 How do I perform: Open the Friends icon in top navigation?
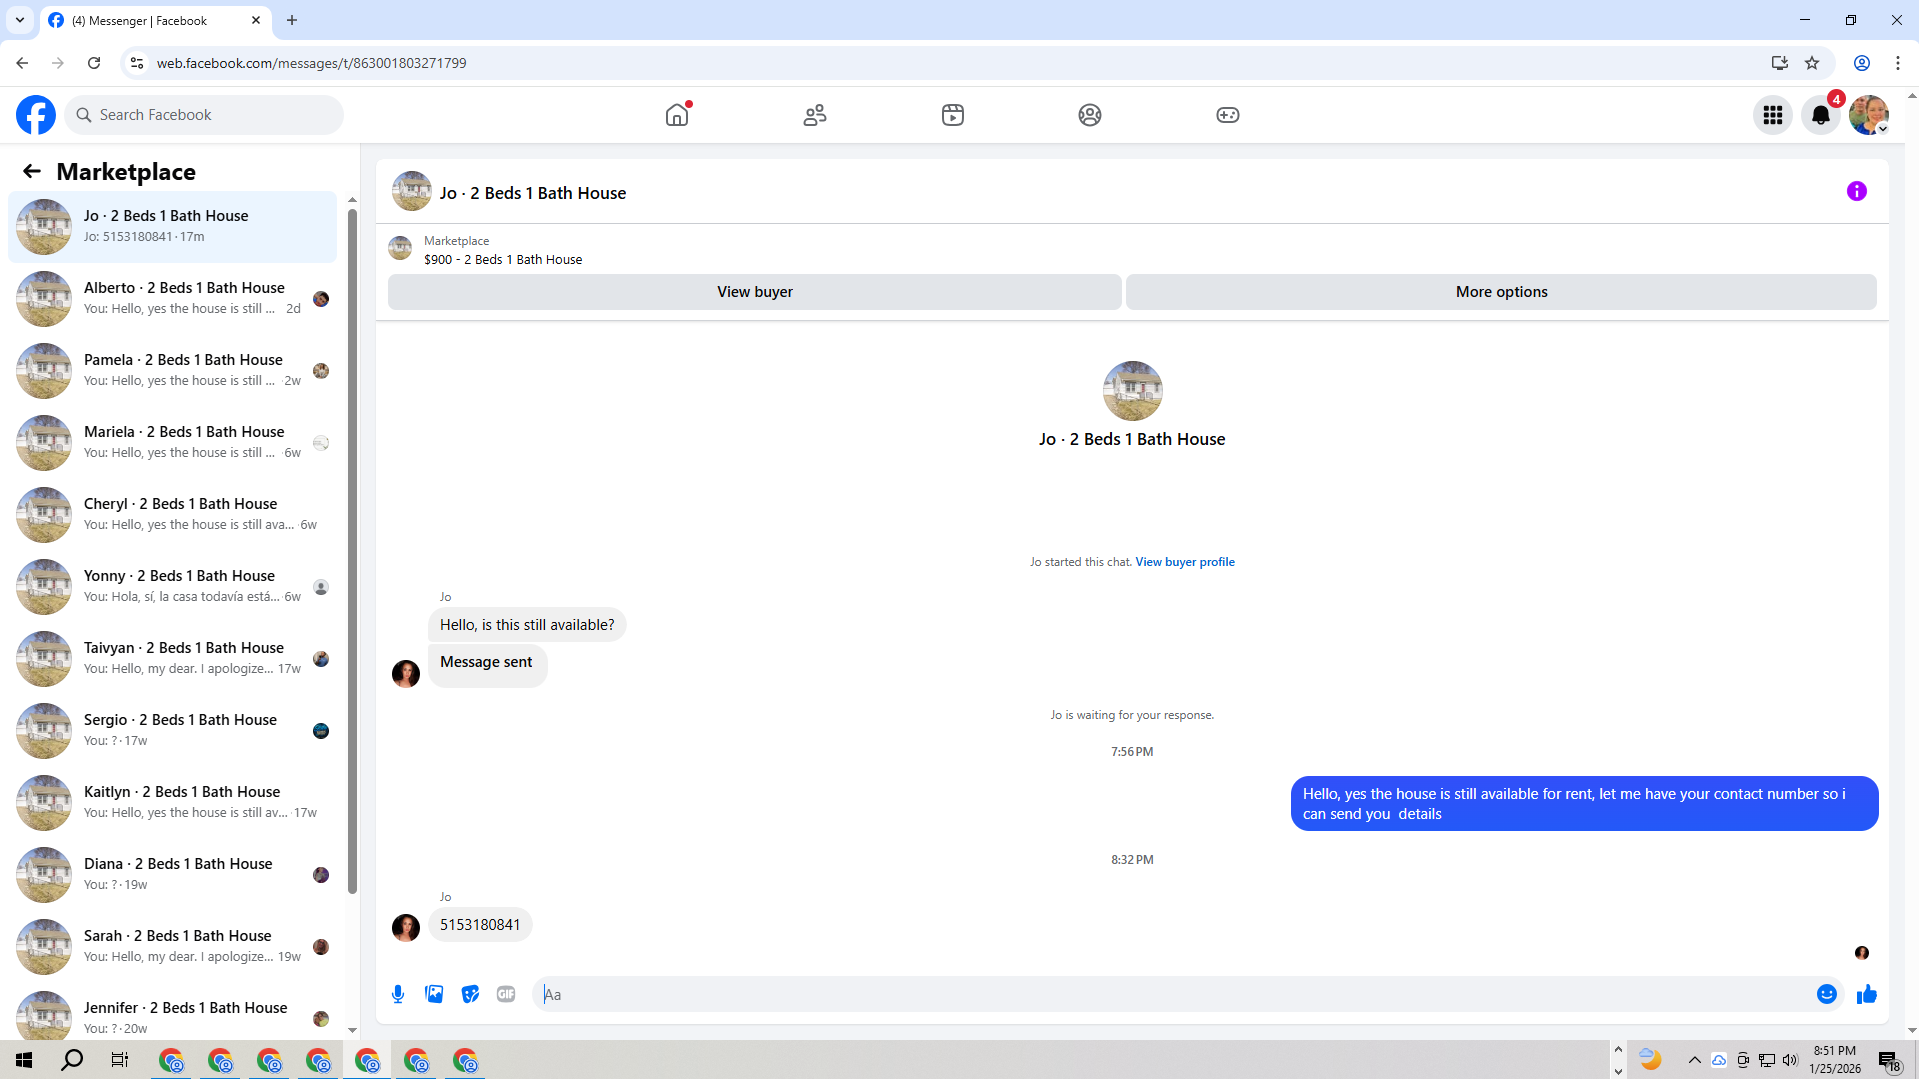(x=815, y=115)
